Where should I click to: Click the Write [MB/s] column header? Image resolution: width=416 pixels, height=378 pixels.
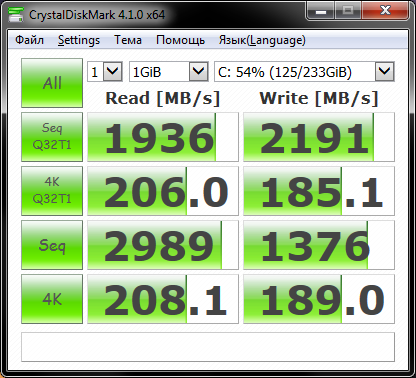coord(319,98)
